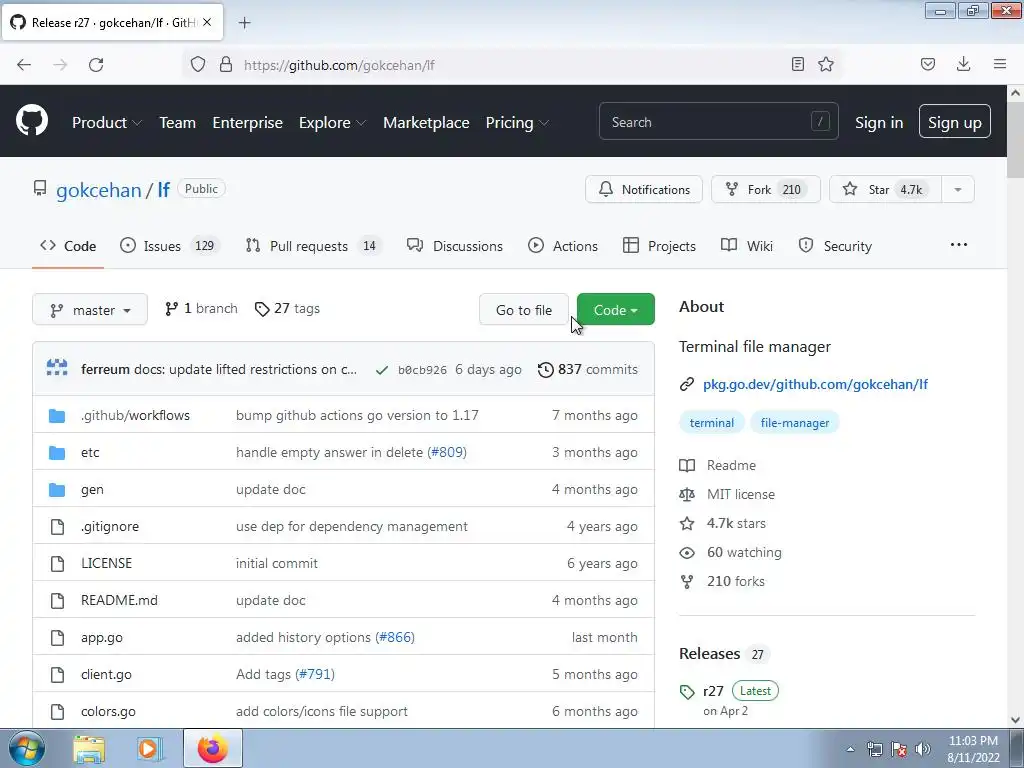Click the Fork button

(765, 189)
